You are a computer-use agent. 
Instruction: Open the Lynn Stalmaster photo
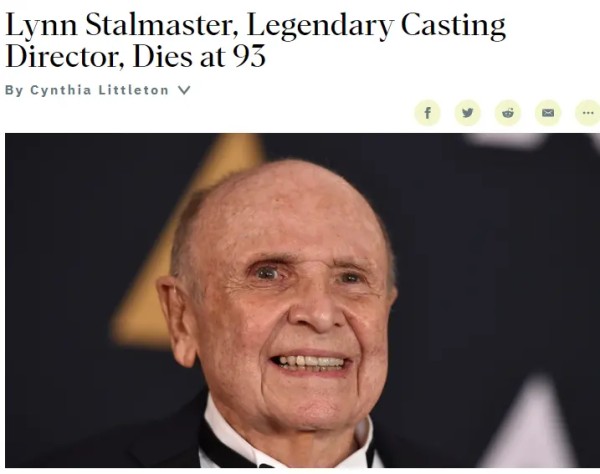click(302, 300)
